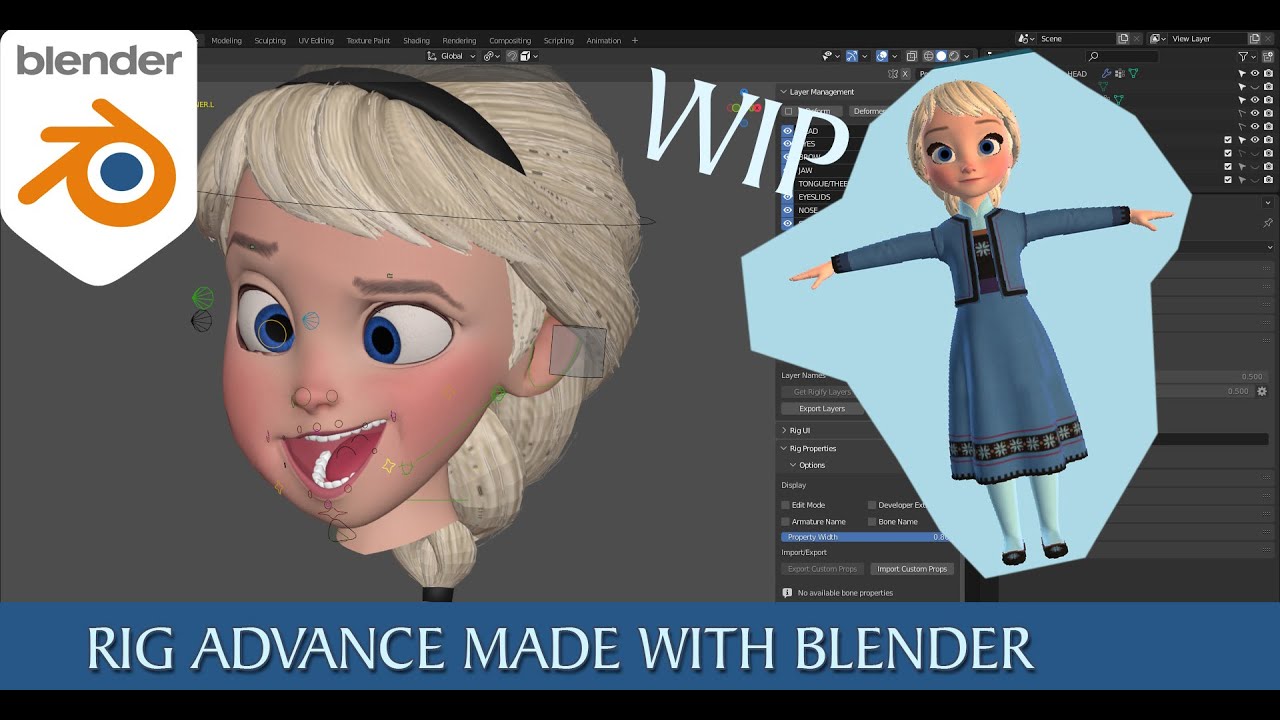
Task: Click the remove View Layer X icon
Action: tap(1268, 38)
